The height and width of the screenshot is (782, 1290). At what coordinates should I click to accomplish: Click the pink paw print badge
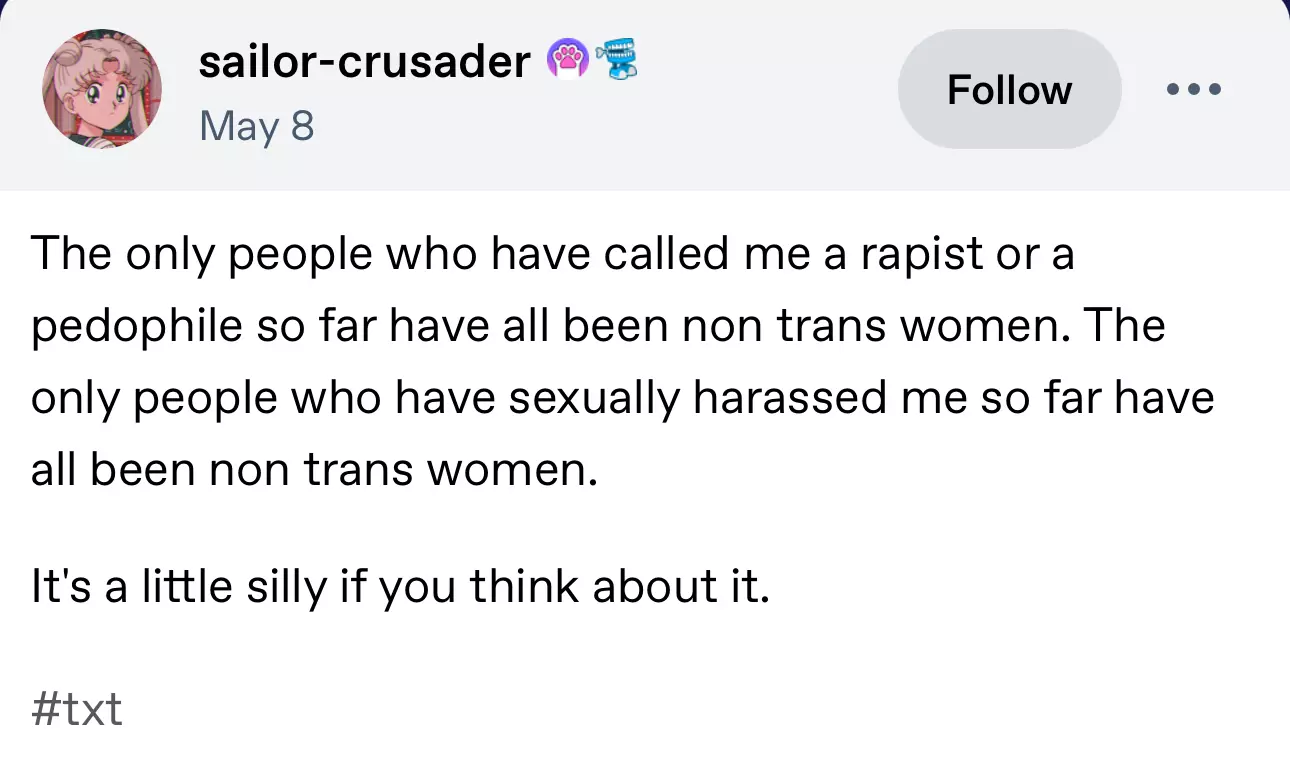click(566, 61)
